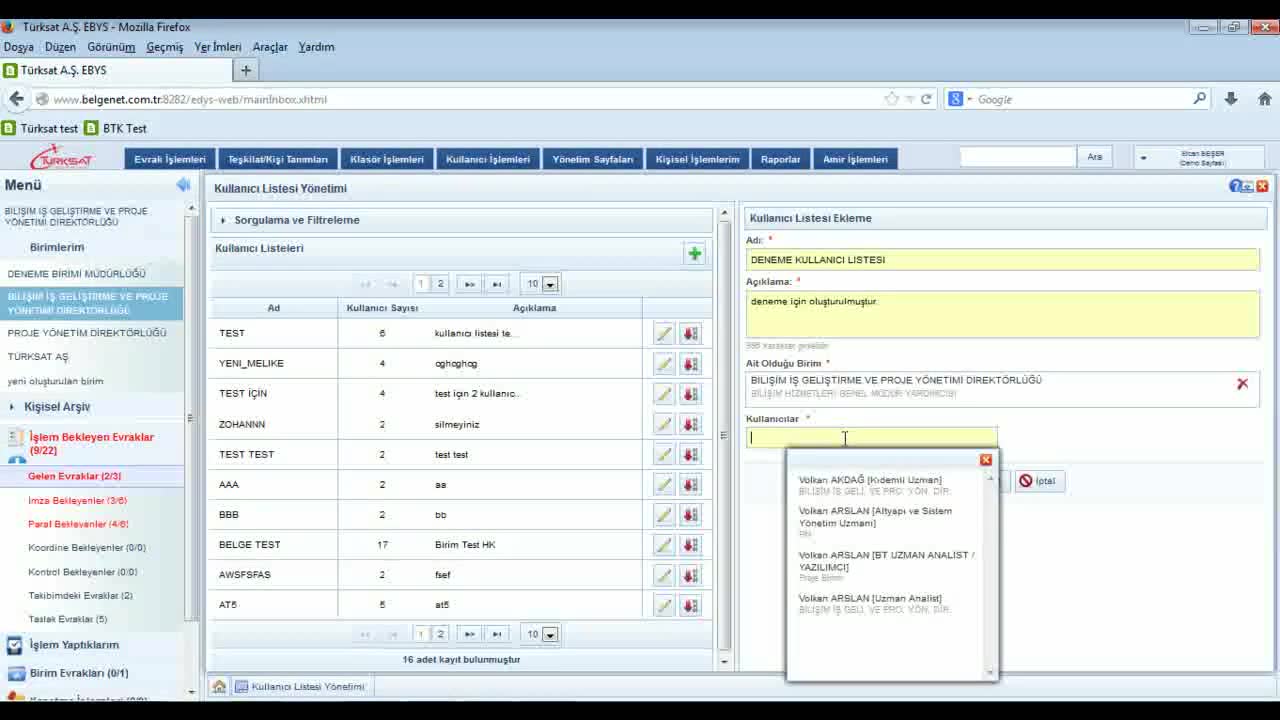Screen dimensions: 1280x720
Task: Click the home icon in bottom bar
Action: coord(219,687)
